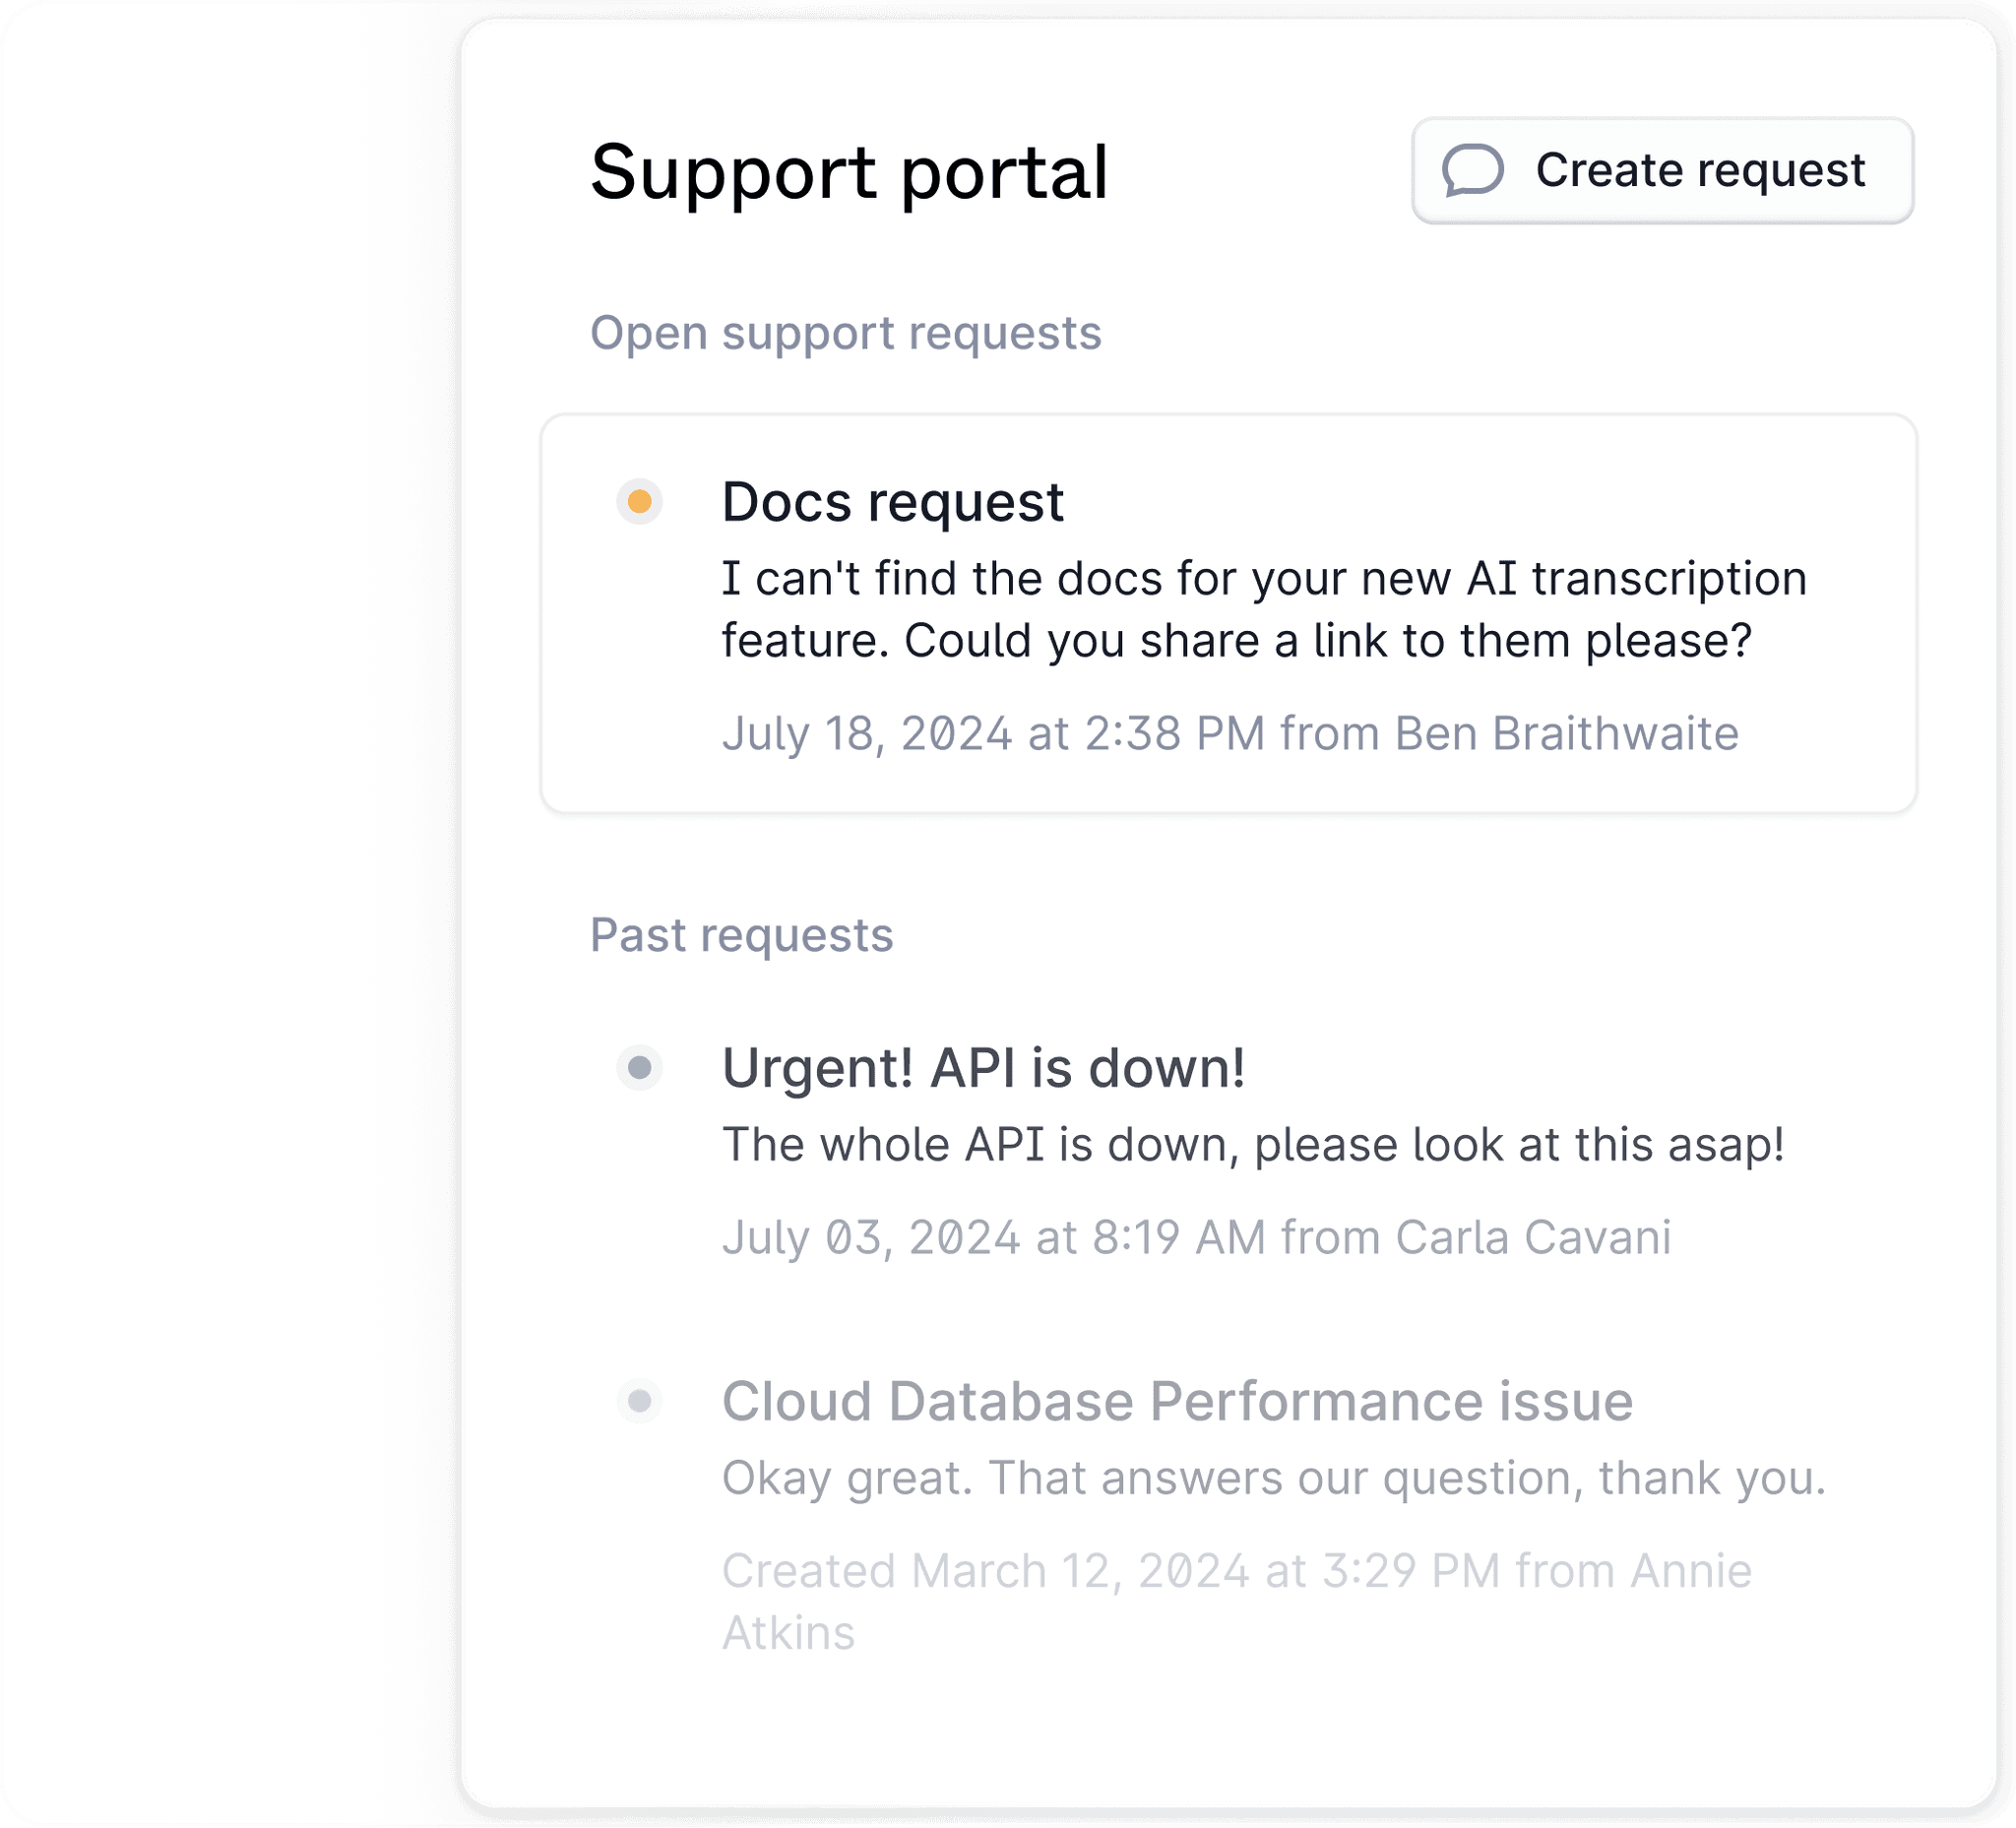Open the Cloud Database Performance issue
Screen dimensions: 2016x1828
coord(1177,1401)
